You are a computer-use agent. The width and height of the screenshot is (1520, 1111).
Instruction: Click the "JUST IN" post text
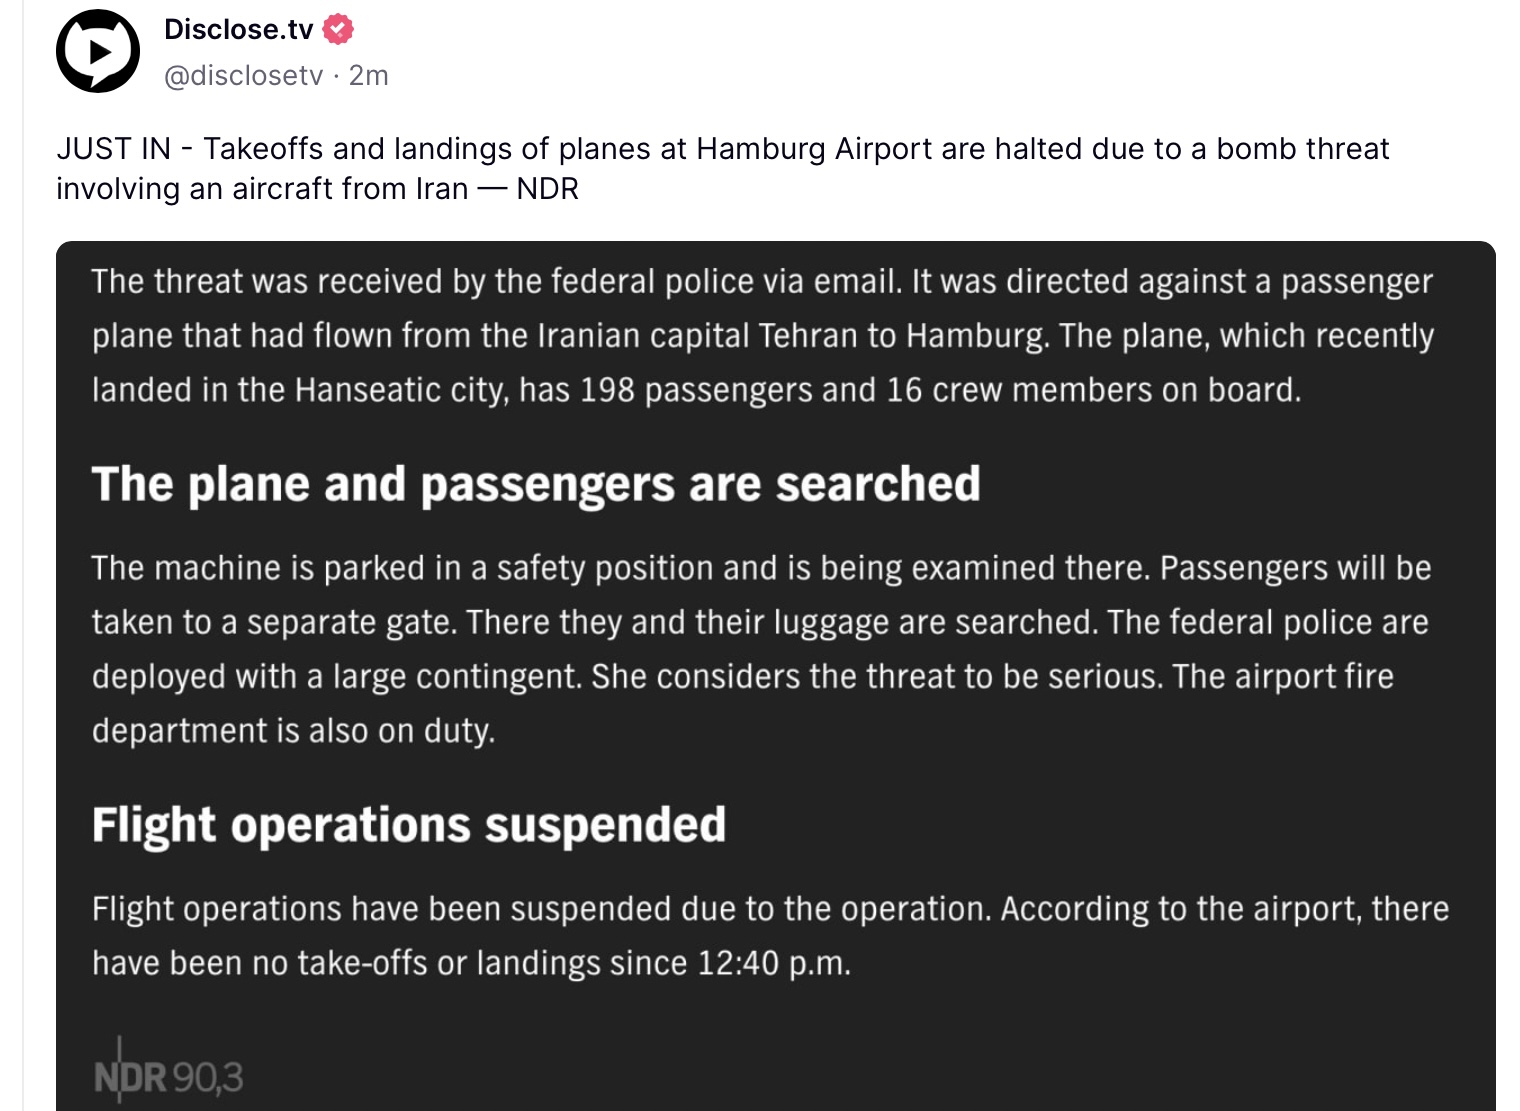click(x=723, y=168)
